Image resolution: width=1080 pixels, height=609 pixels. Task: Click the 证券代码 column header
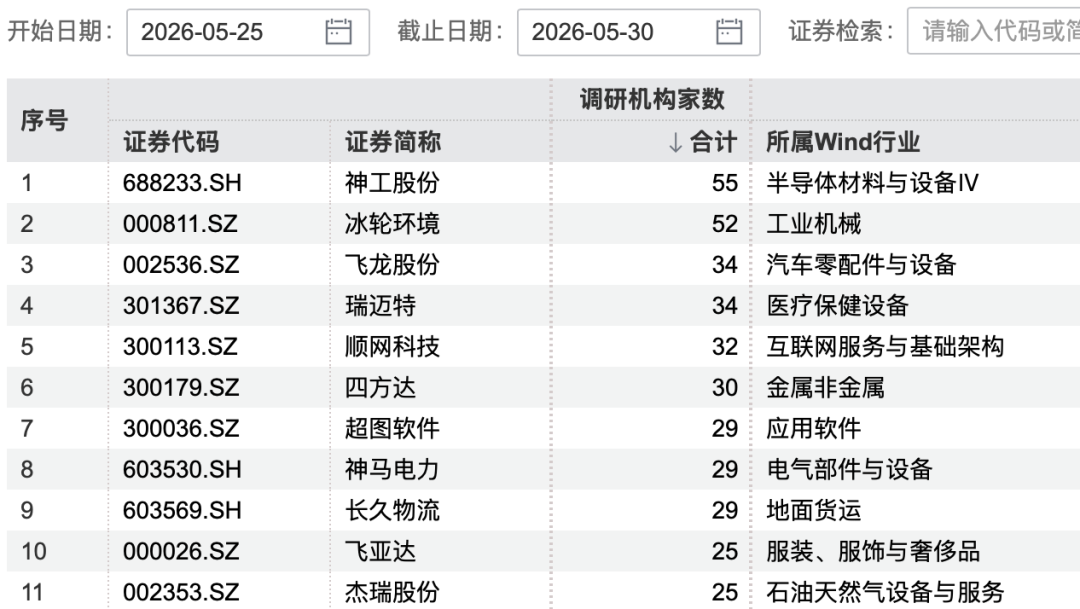click(171, 142)
